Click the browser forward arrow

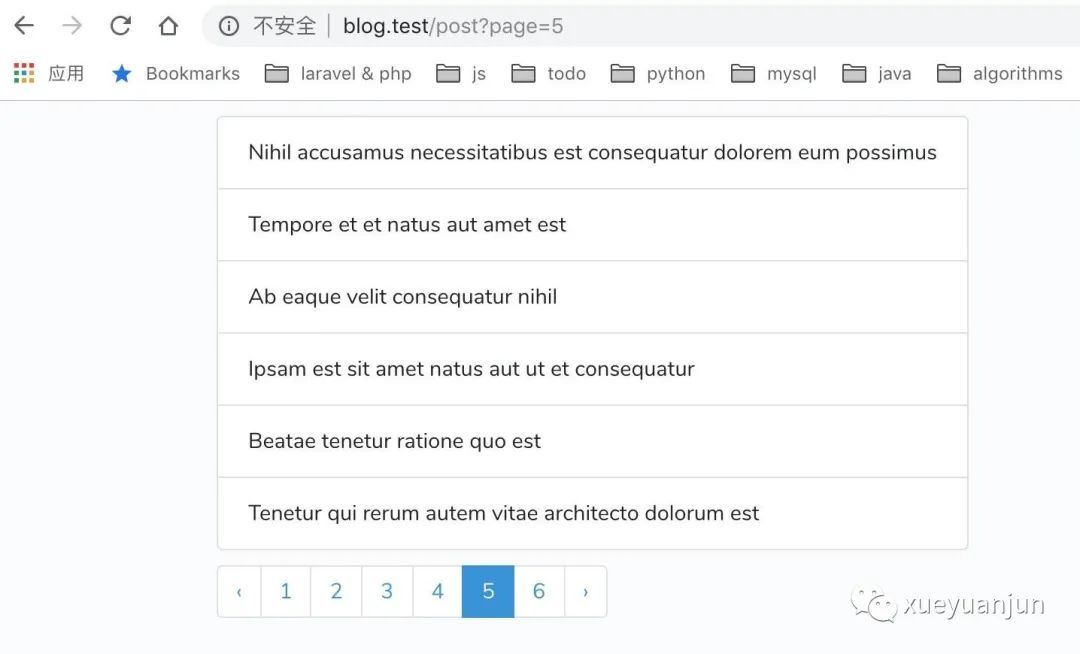pos(72,26)
